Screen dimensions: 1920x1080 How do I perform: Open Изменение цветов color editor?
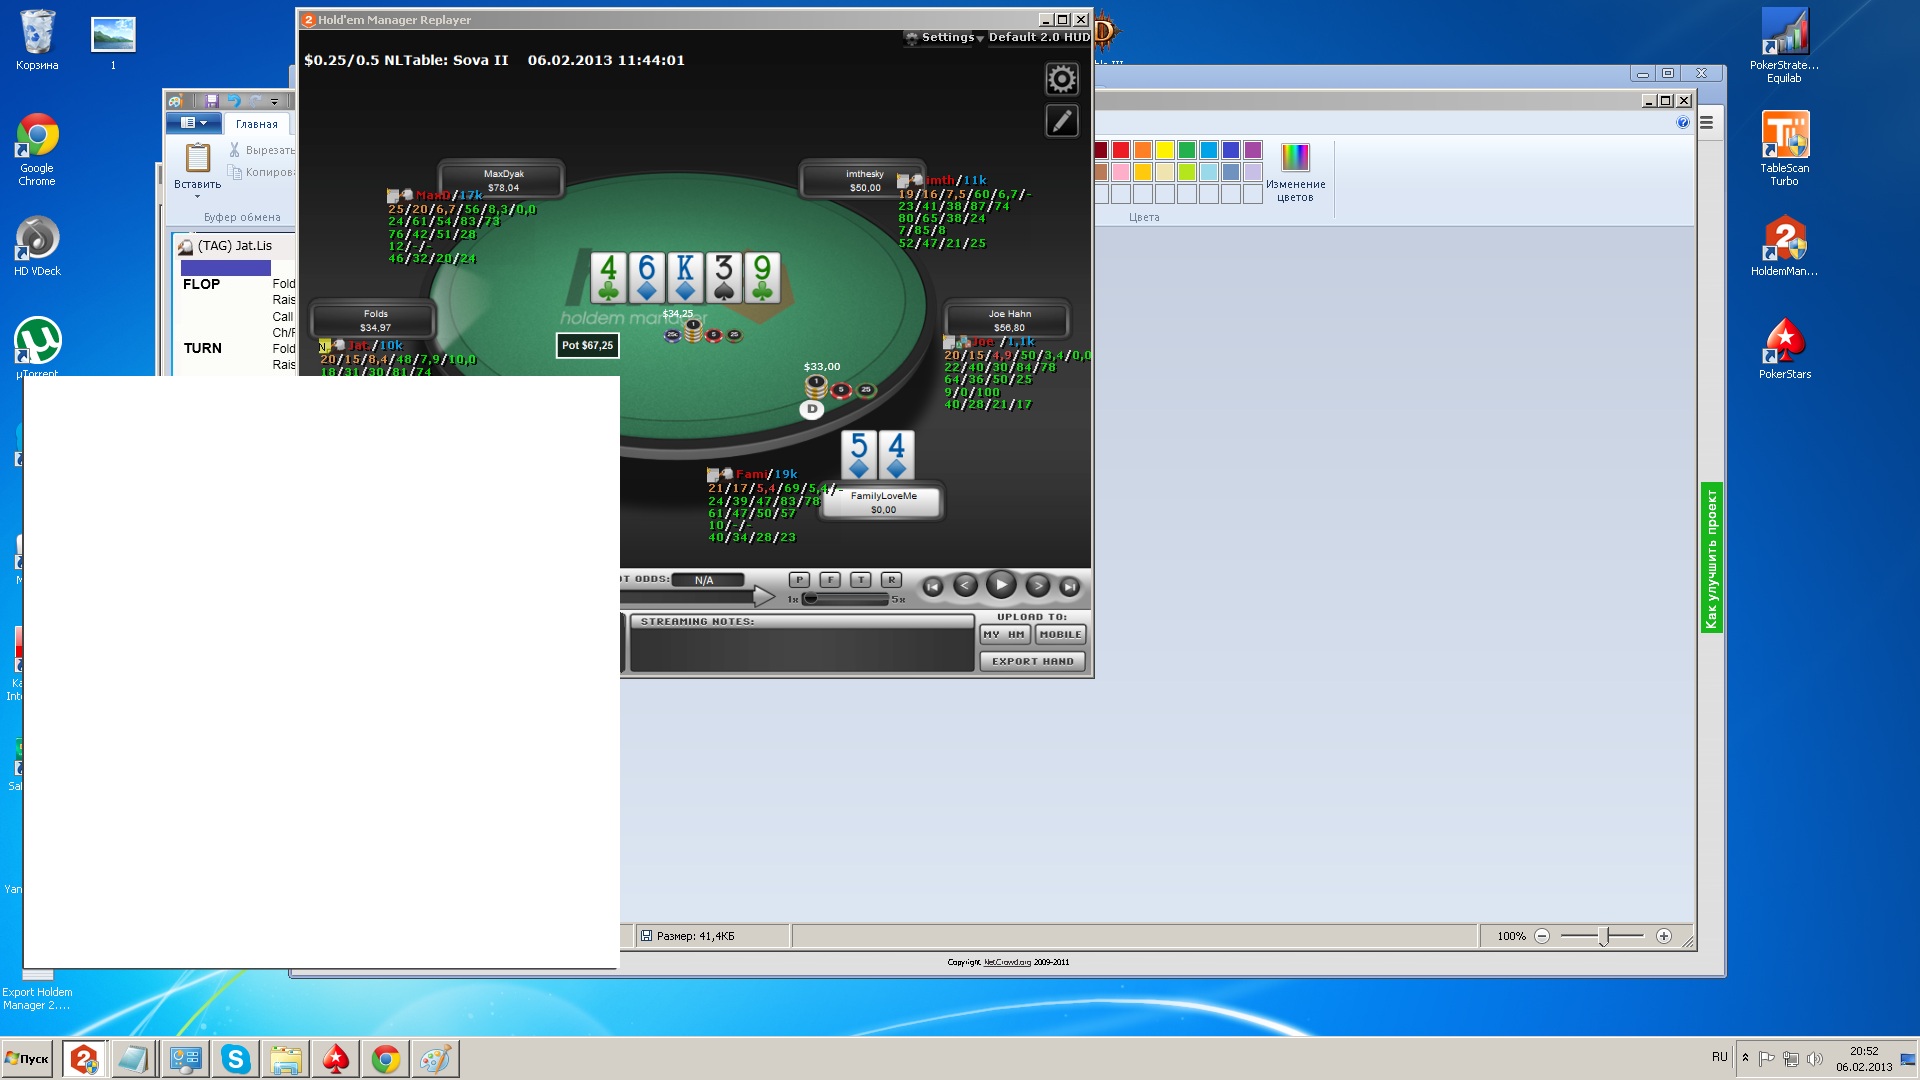(1295, 172)
